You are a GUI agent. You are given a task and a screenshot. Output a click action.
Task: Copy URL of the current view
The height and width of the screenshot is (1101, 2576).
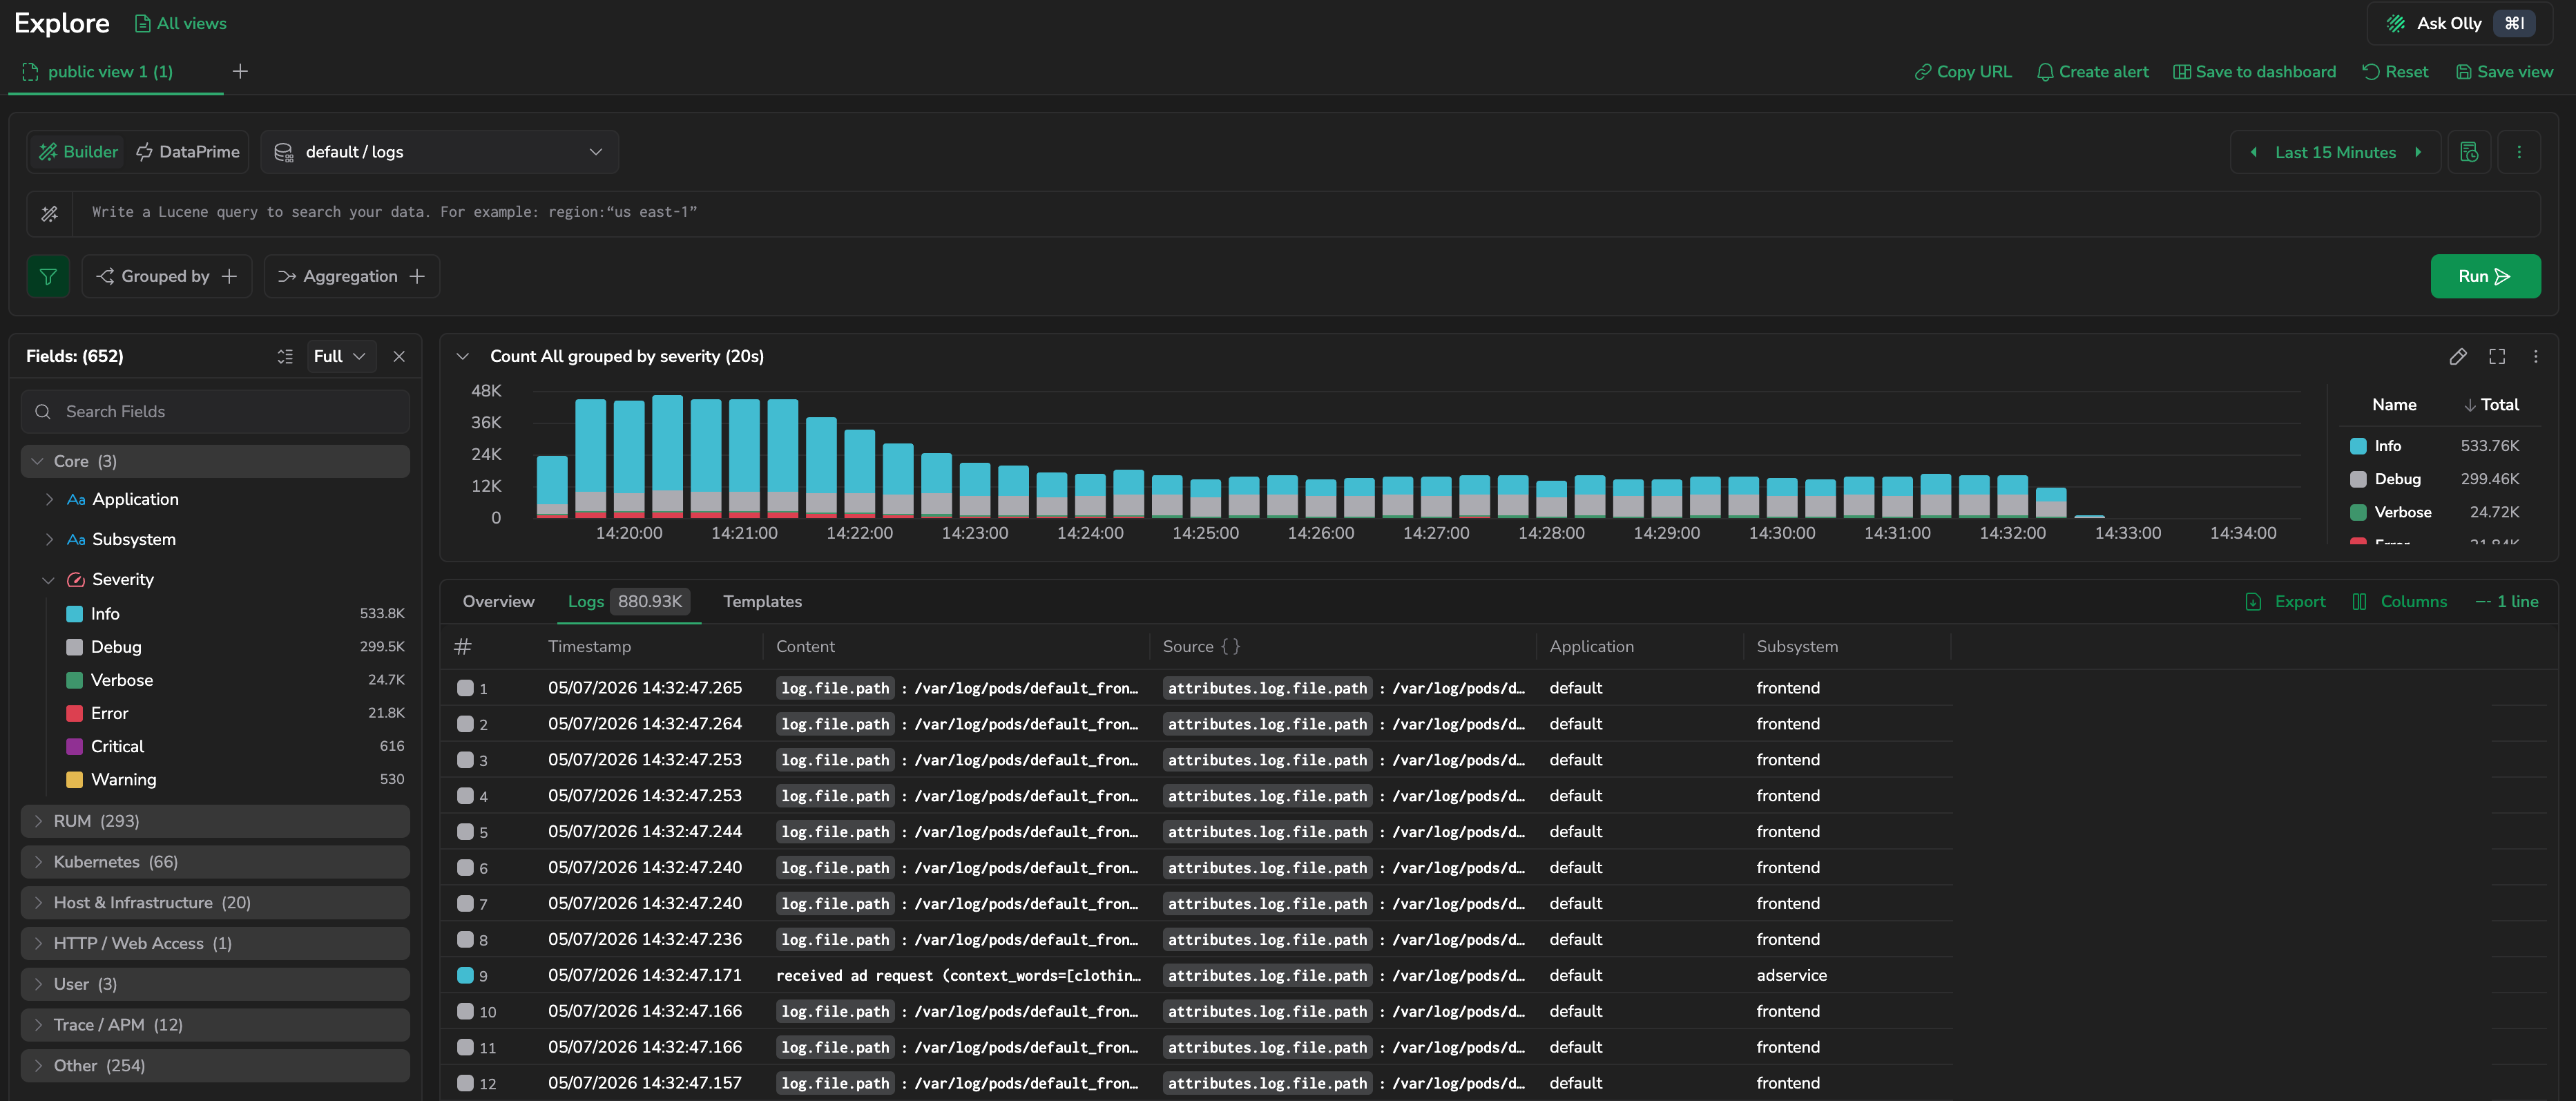[x=1963, y=72]
